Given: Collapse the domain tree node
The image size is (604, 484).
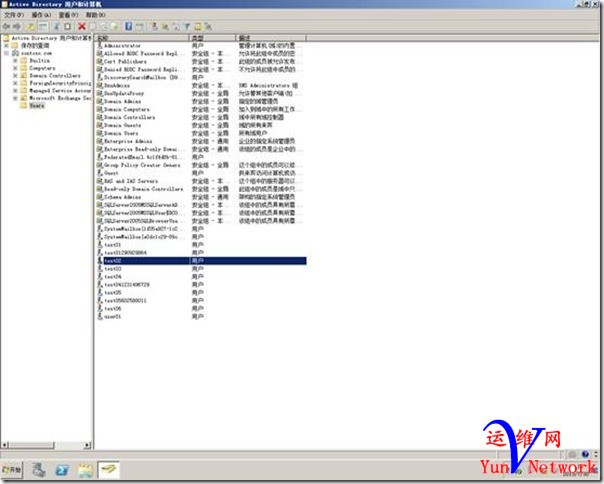Looking at the screenshot, I should coord(6,53).
